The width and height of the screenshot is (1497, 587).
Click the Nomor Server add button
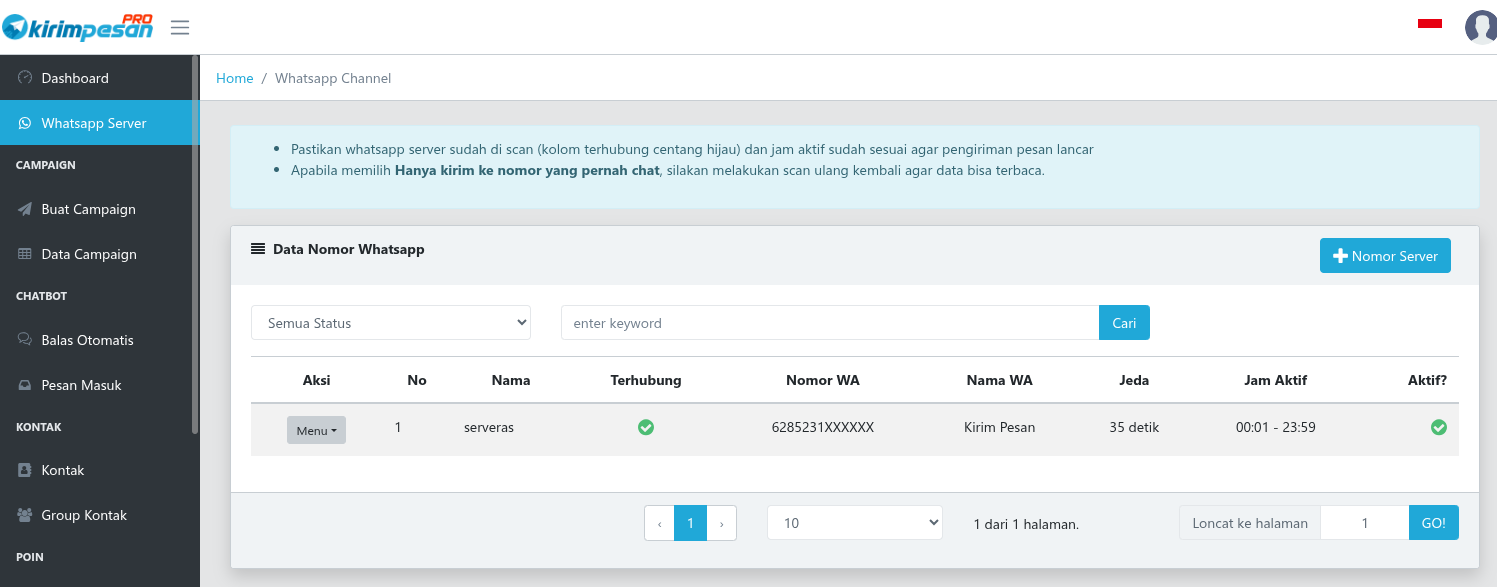point(1385,256)
